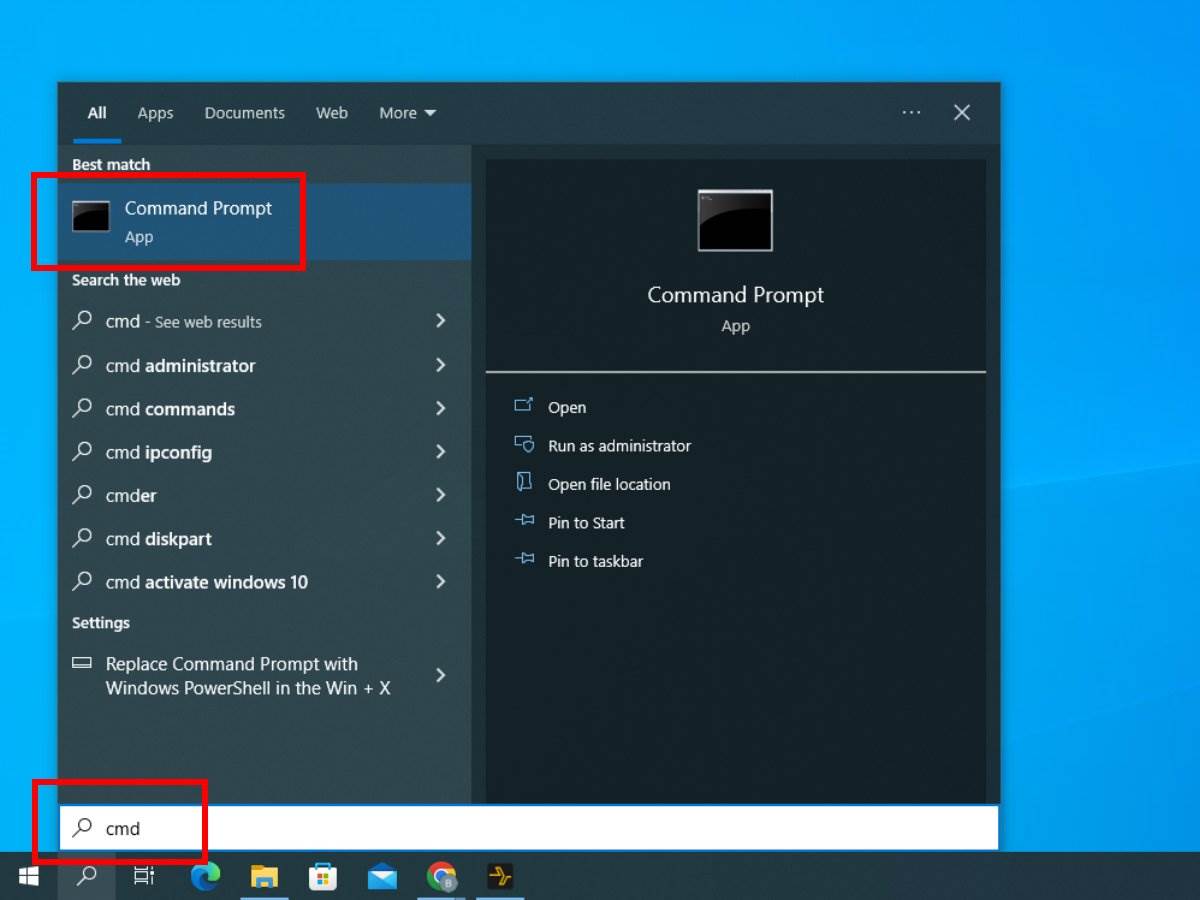1200x900 pixels.
Task: Expand the More filter dropdown
Action: coord(407,113)
